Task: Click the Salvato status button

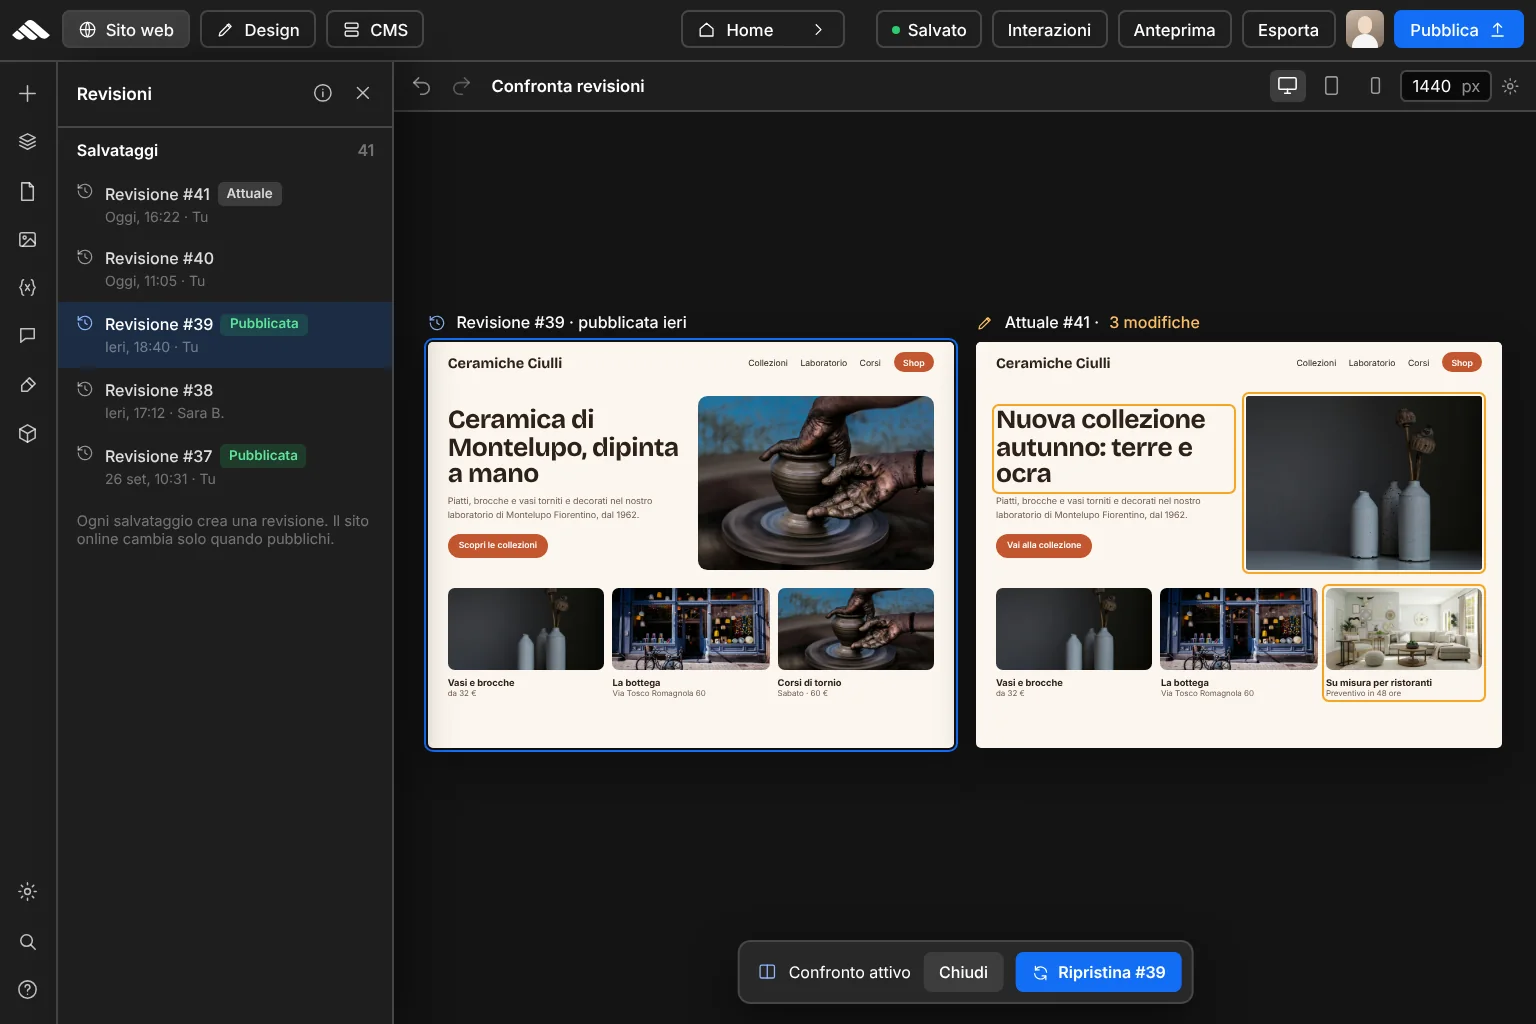Action: (x=929, y=29)
